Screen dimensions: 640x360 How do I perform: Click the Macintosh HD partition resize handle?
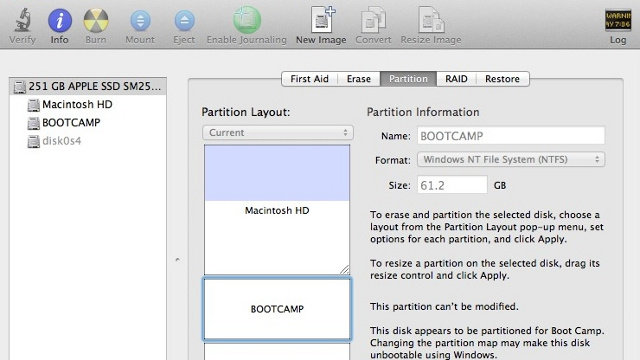click(345, 269)
